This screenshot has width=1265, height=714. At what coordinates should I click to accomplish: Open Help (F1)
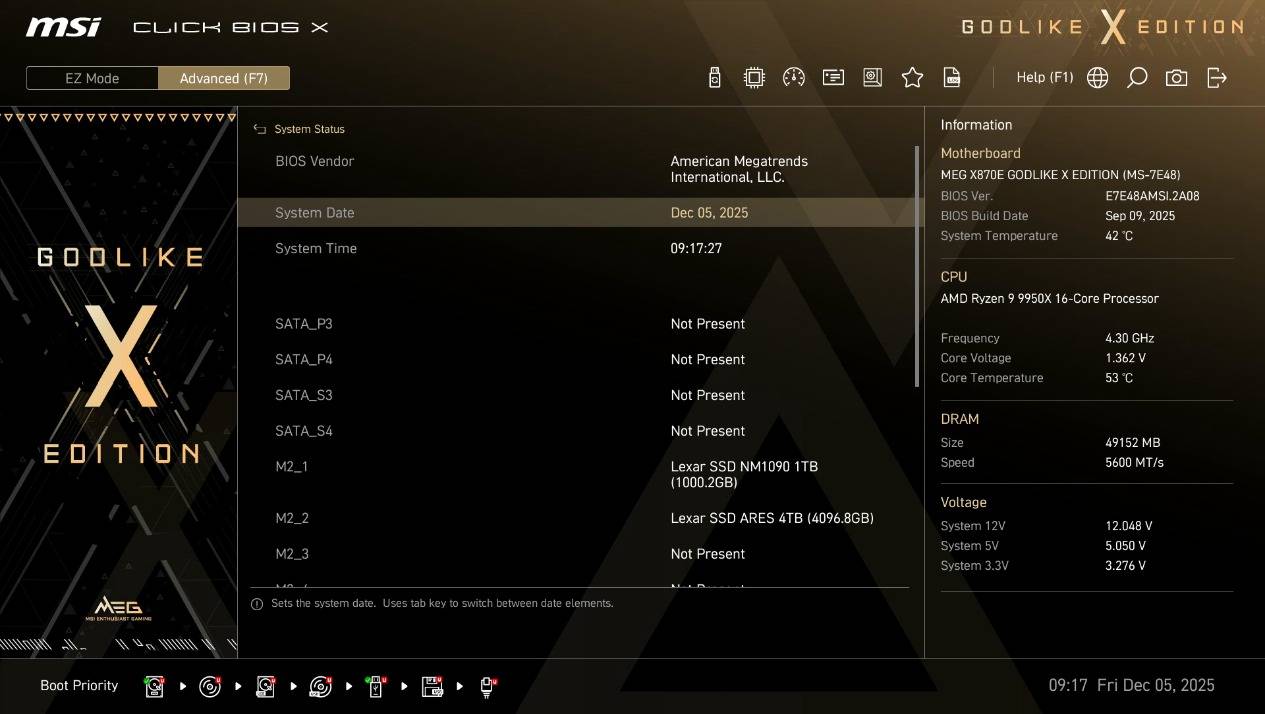(1044, 78)
